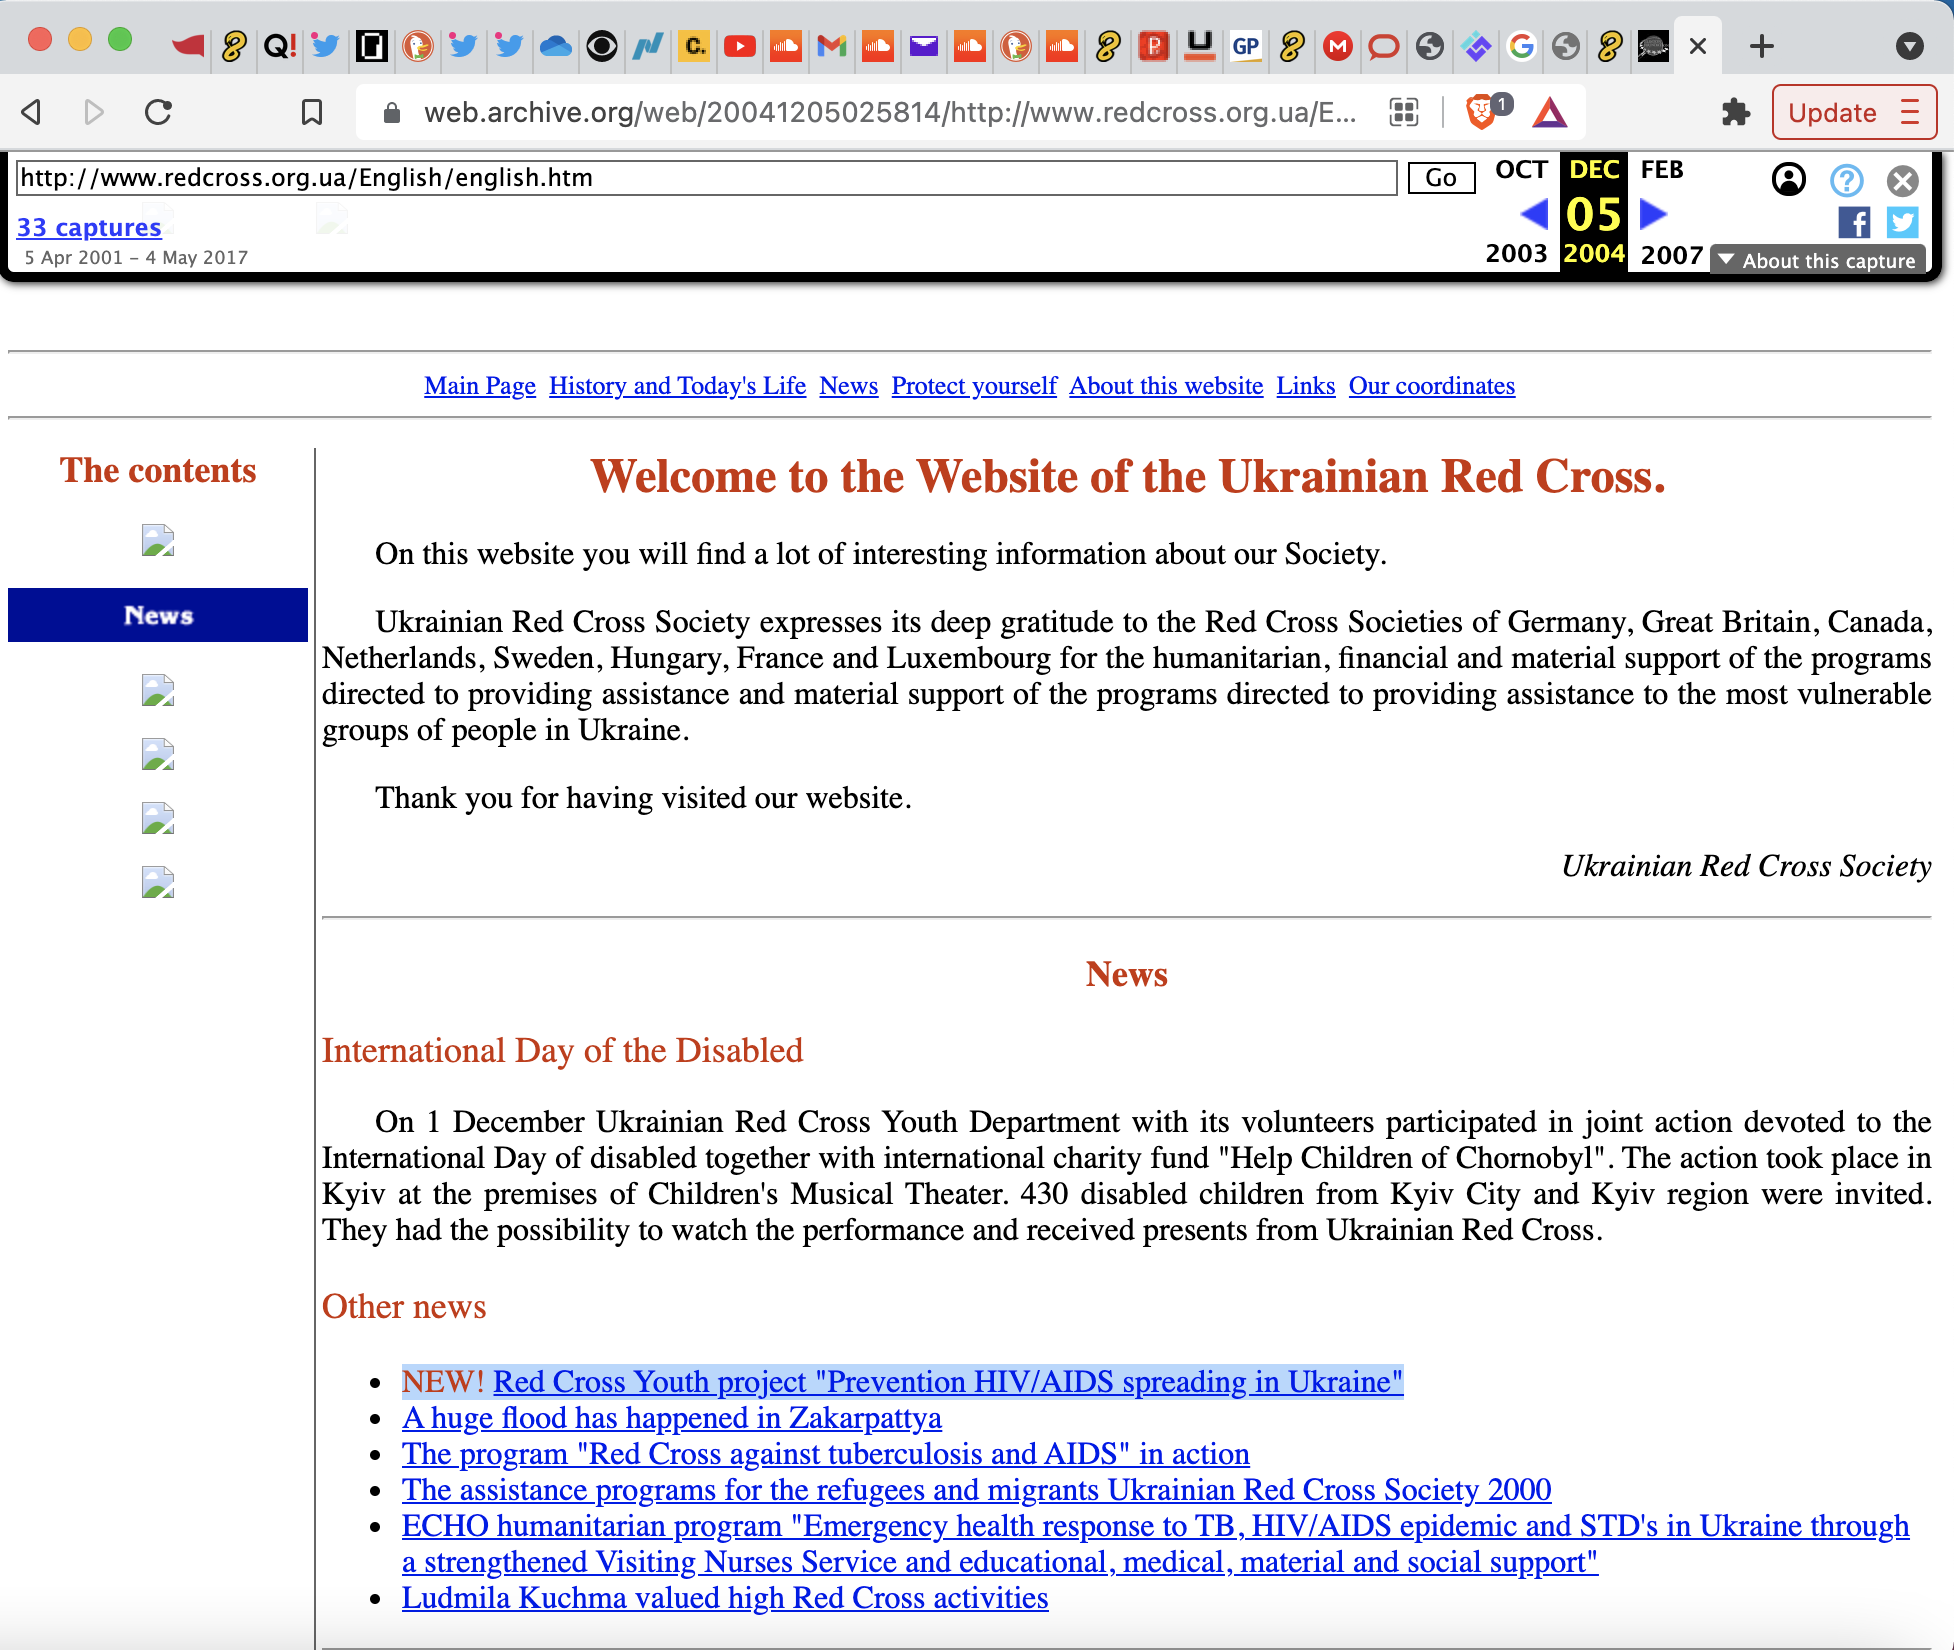The width and height of the screenshot is (1954, 1650).
Task: Open the Brave Rewards triangle icon
Action: click(x=1549, y=113)
